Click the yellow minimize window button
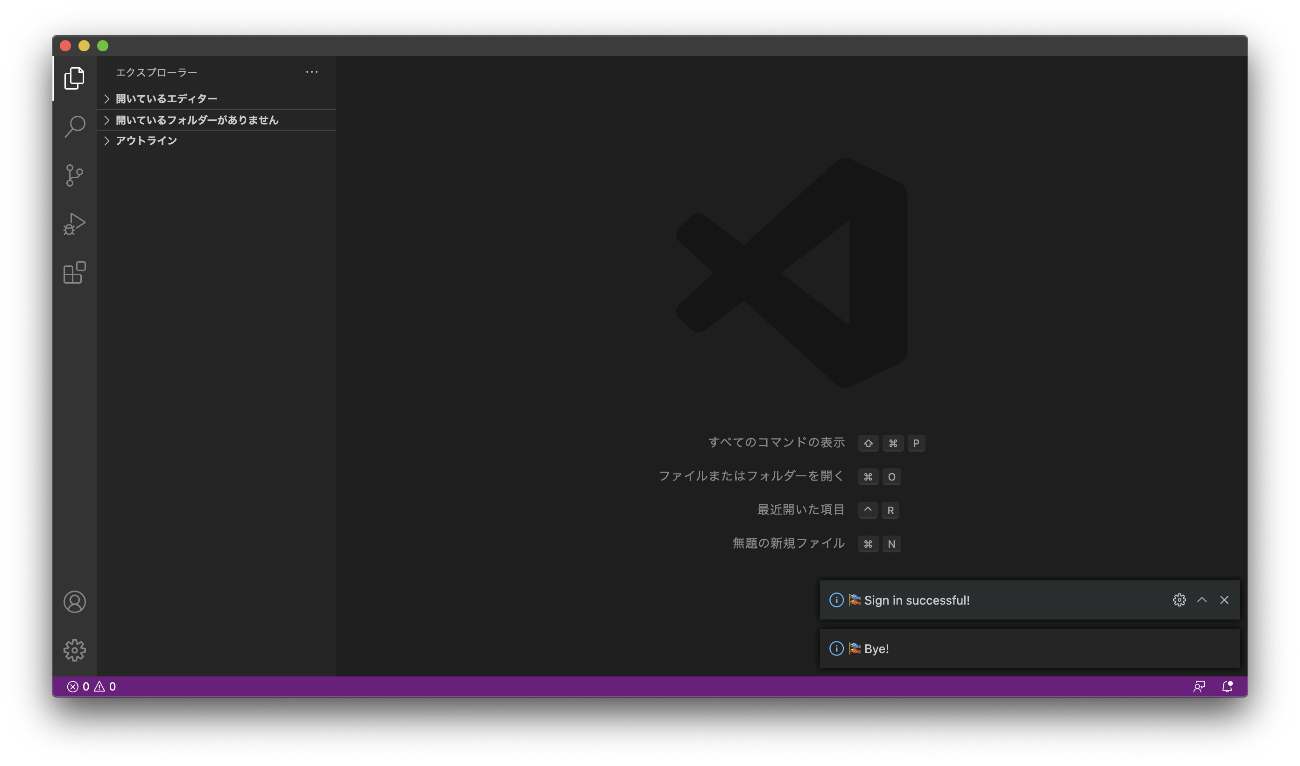 coord(84,46)
